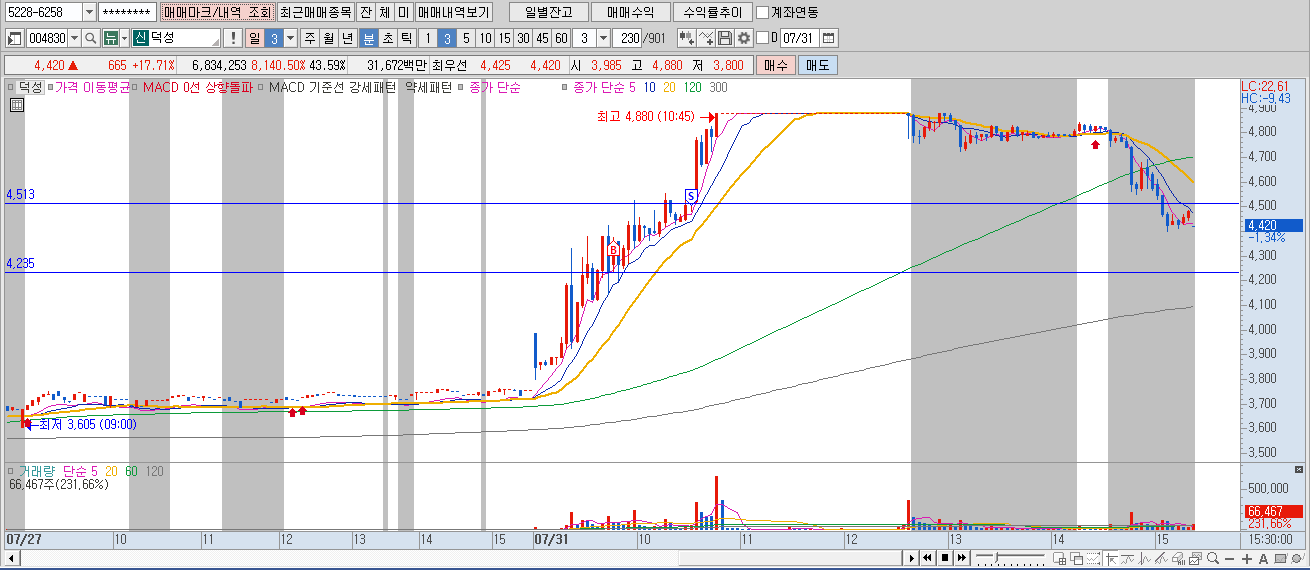Select 틱 tick chart period

pos(405,38)
